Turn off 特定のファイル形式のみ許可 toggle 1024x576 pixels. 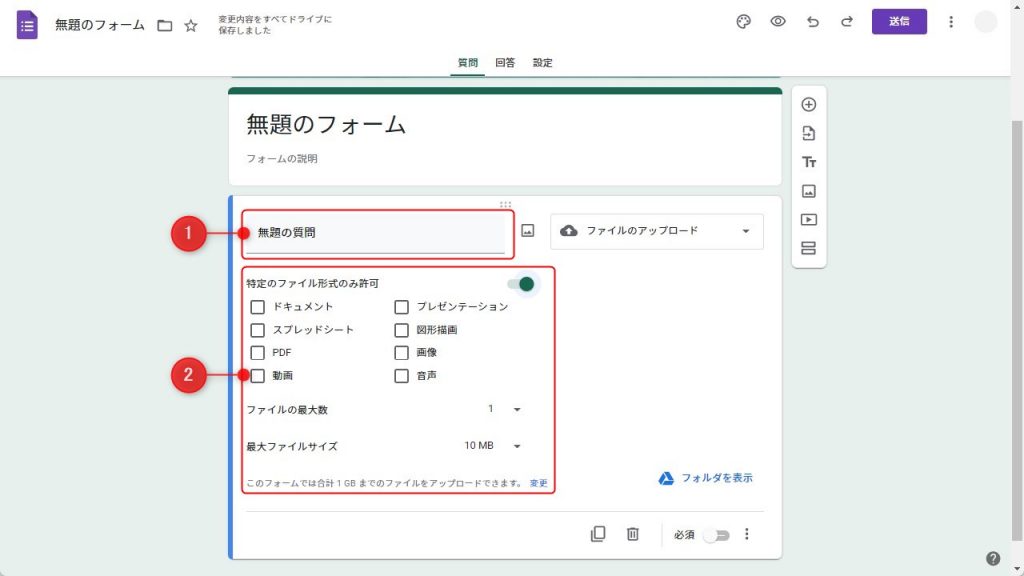[522, 284]
